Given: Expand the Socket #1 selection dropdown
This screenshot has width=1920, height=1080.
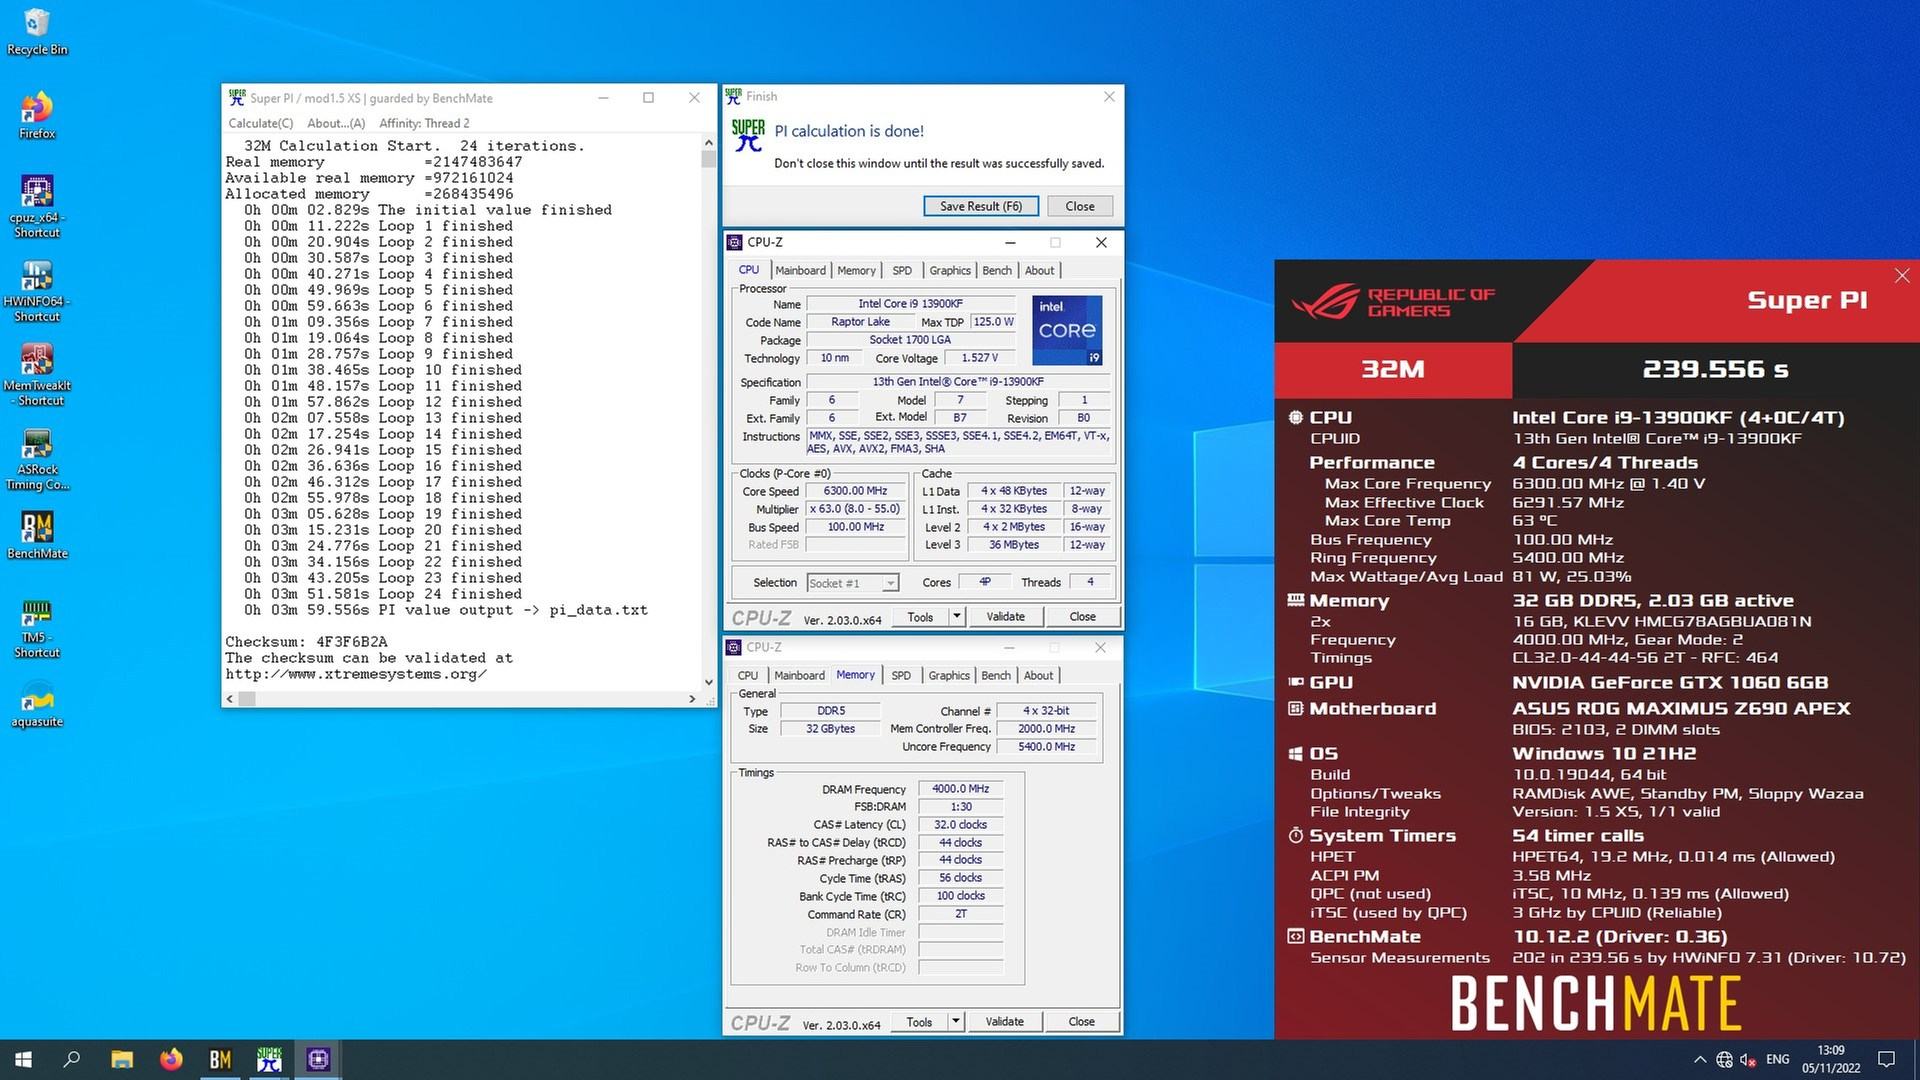Looking at the screenshot, I should click(x=890, y=583).
